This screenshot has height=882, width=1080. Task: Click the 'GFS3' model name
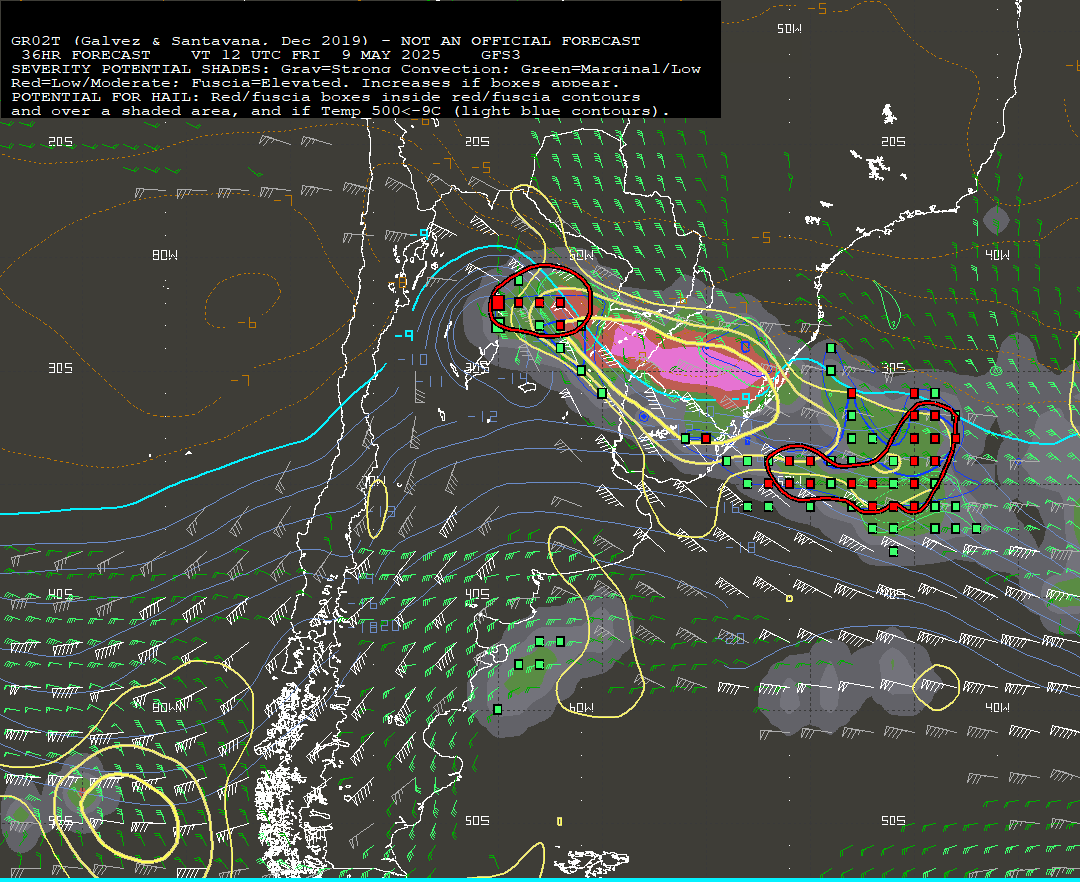click(501, 55)
